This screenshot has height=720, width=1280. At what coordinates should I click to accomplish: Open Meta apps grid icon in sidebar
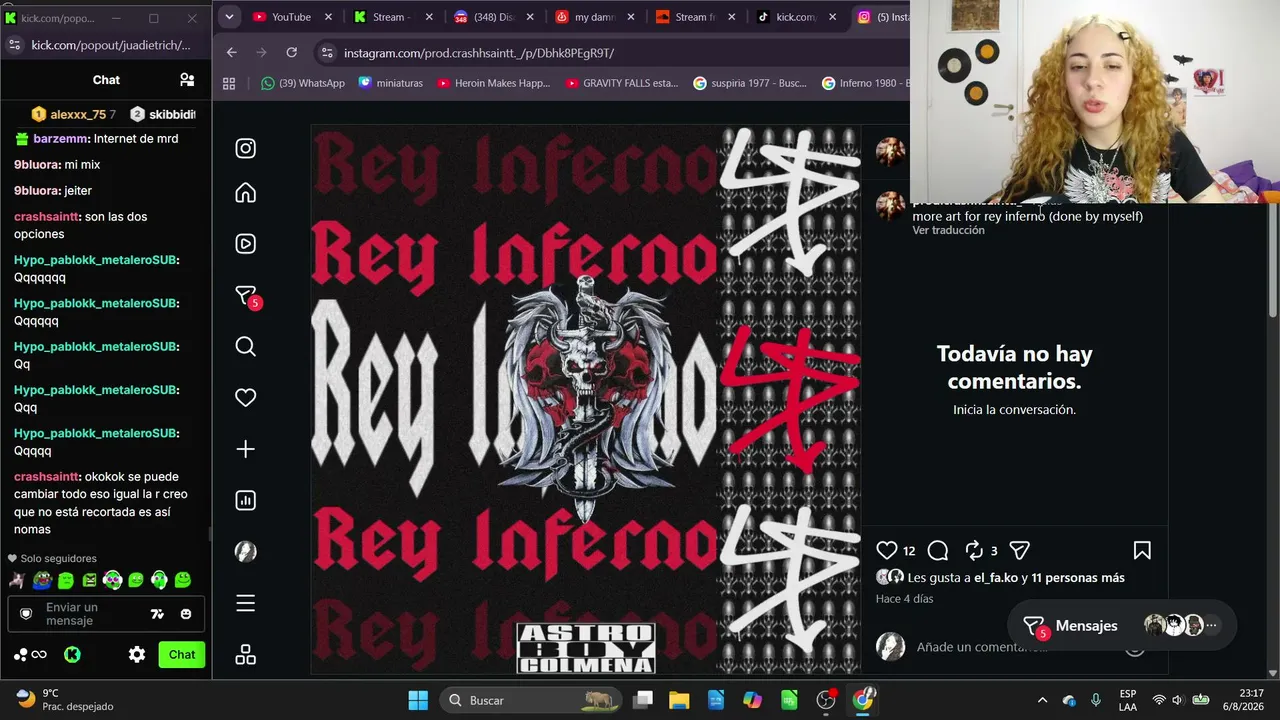pyautogui.click(x=245, y=655)
